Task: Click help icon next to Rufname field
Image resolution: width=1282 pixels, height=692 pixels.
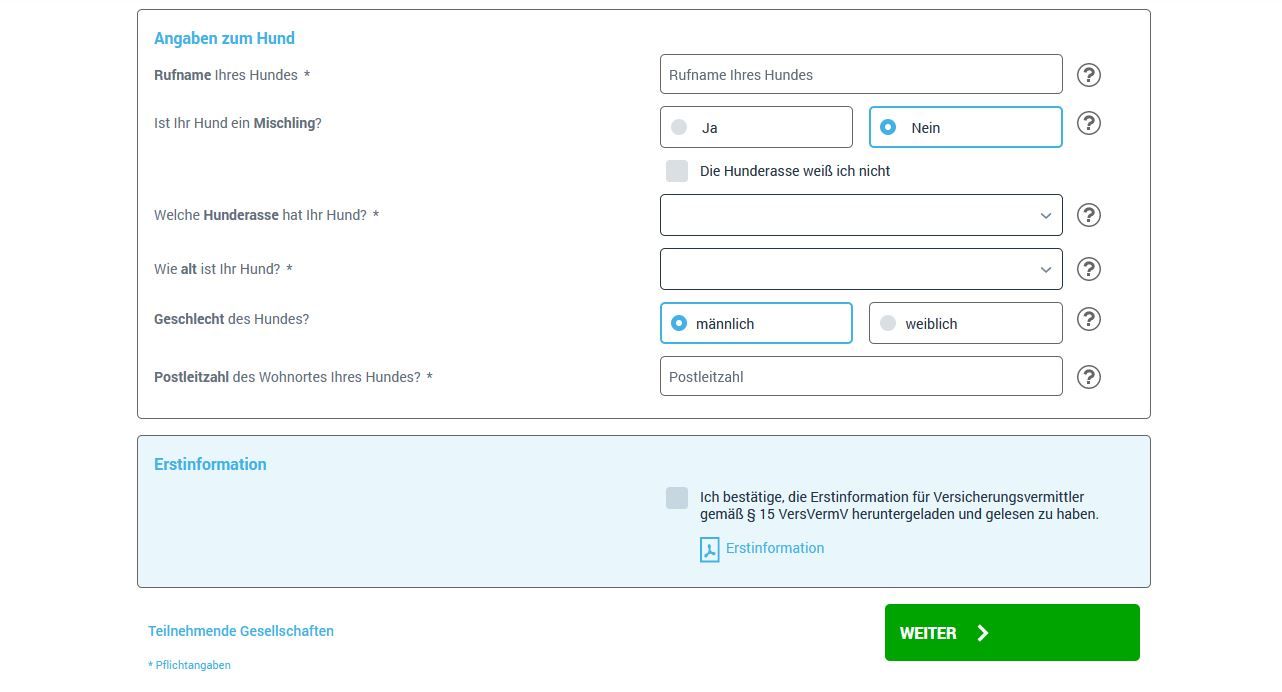Action: (x=1088, y=75)
